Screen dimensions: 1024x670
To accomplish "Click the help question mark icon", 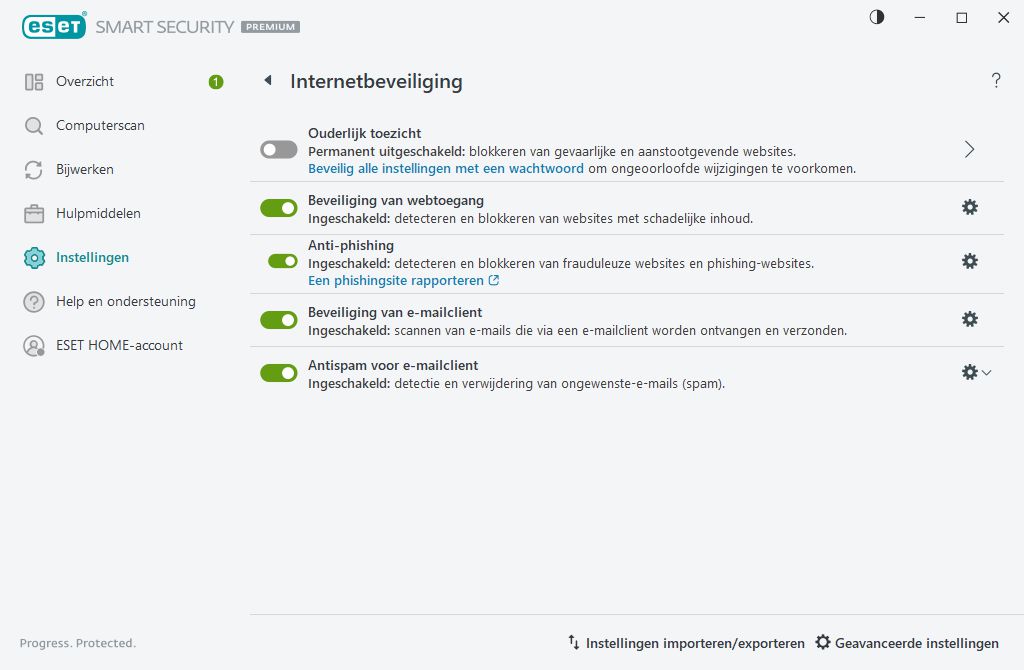I will coord(996,80).
